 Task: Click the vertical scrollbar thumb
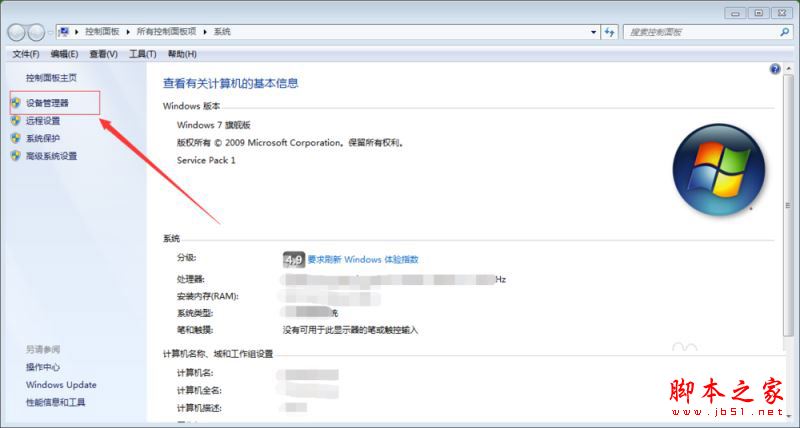coord(787,206)
